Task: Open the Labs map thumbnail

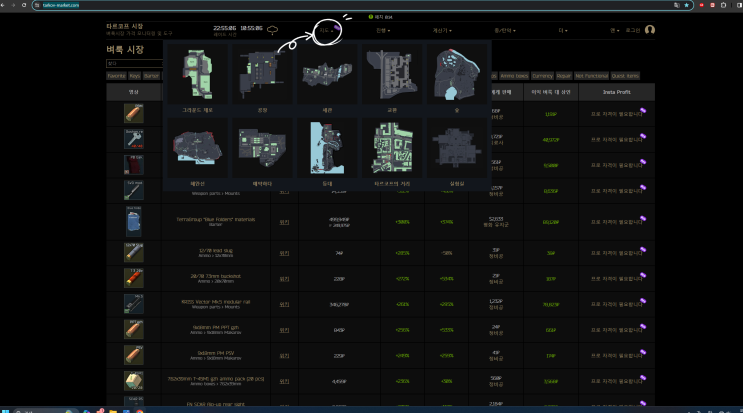Action: [457, 148]
